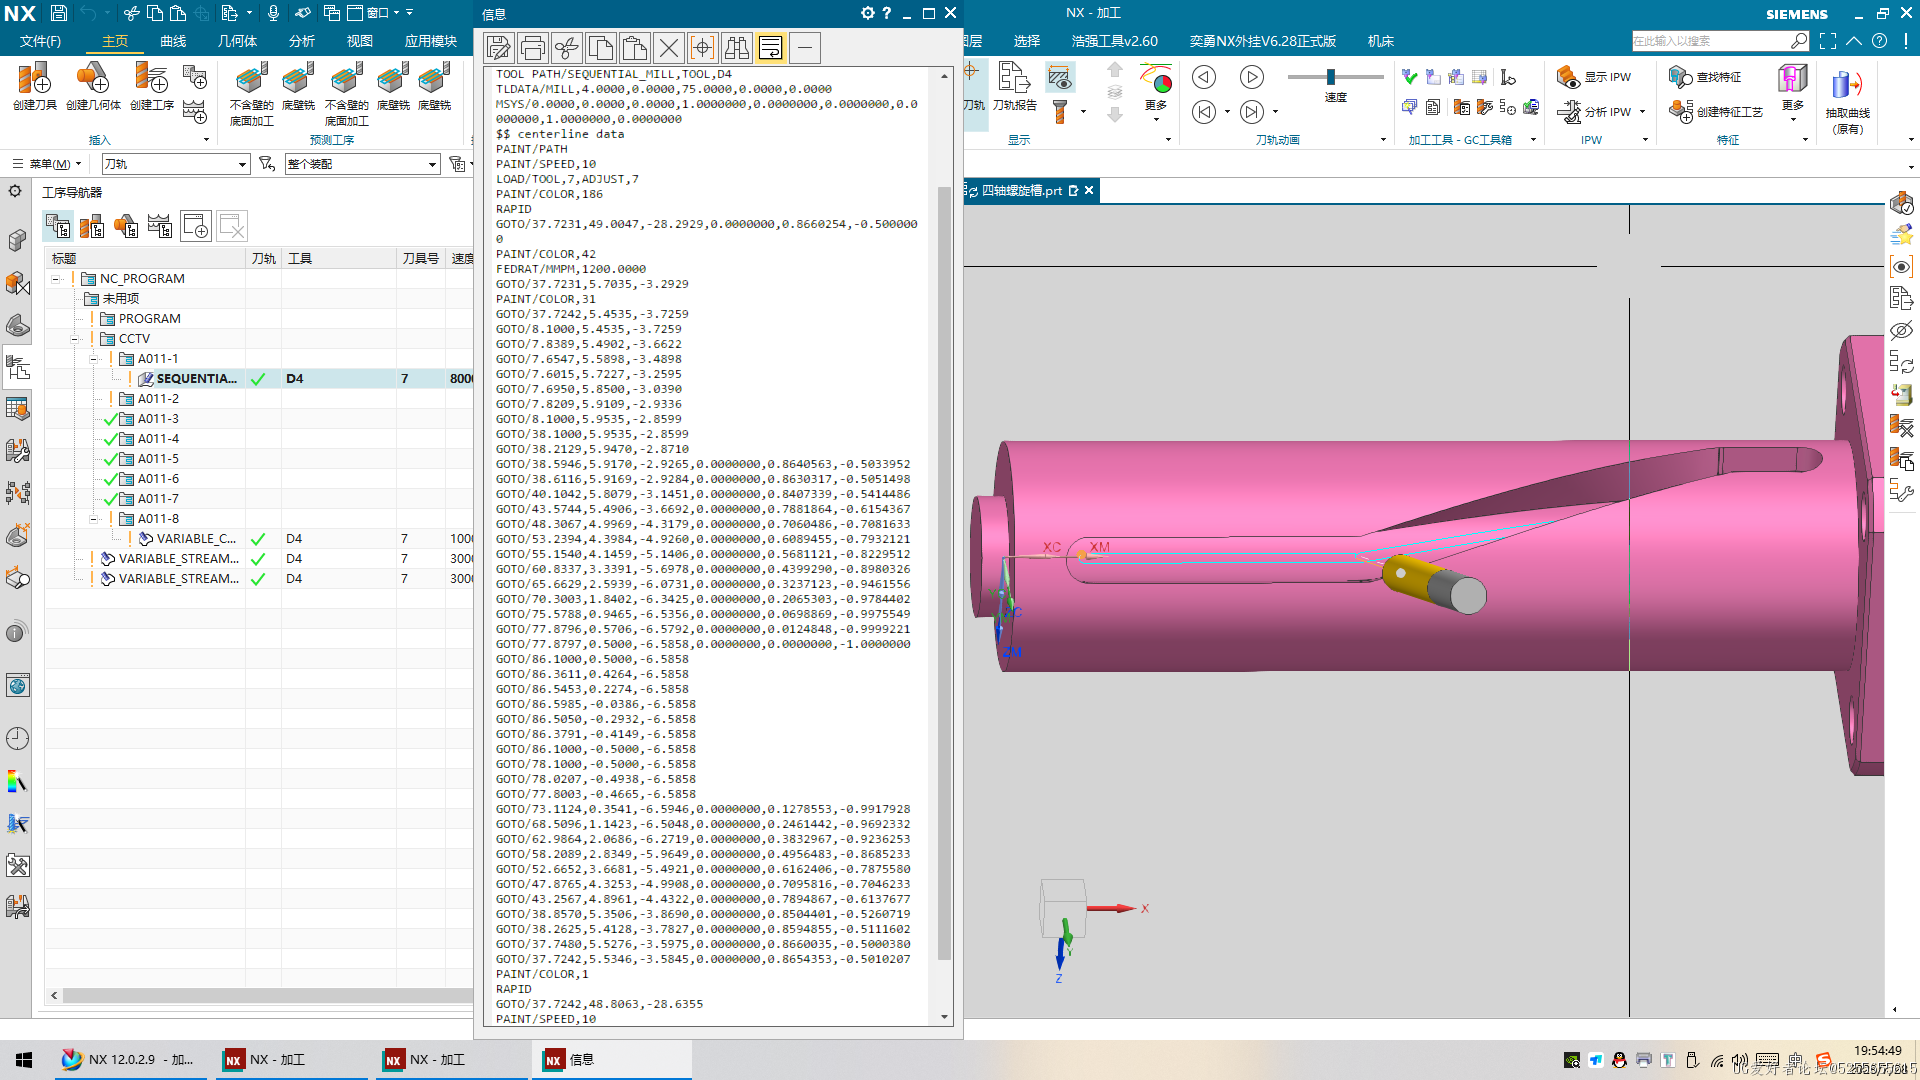Collapse the NC_PROGRAM tree node
The height and width of the screenshot is (1080, 1920).
(56, 279)
